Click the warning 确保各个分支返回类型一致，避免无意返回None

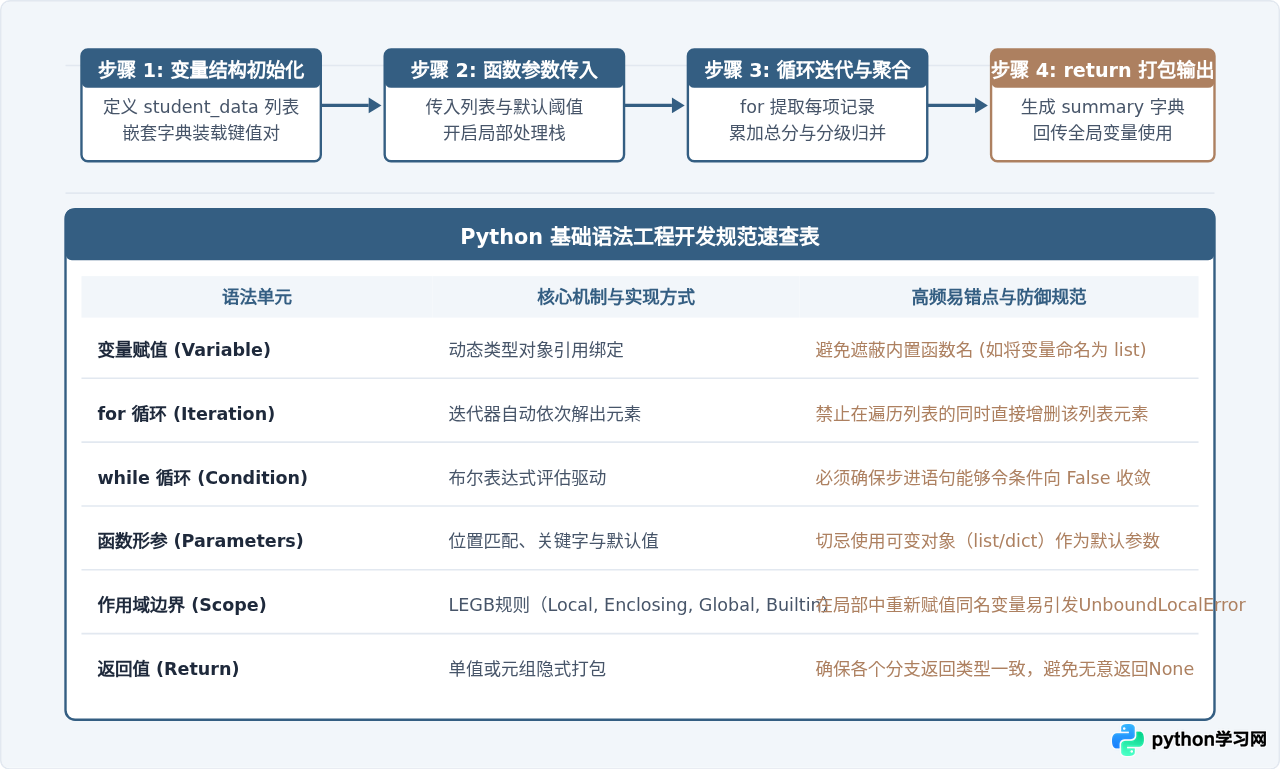[1005, 669]
